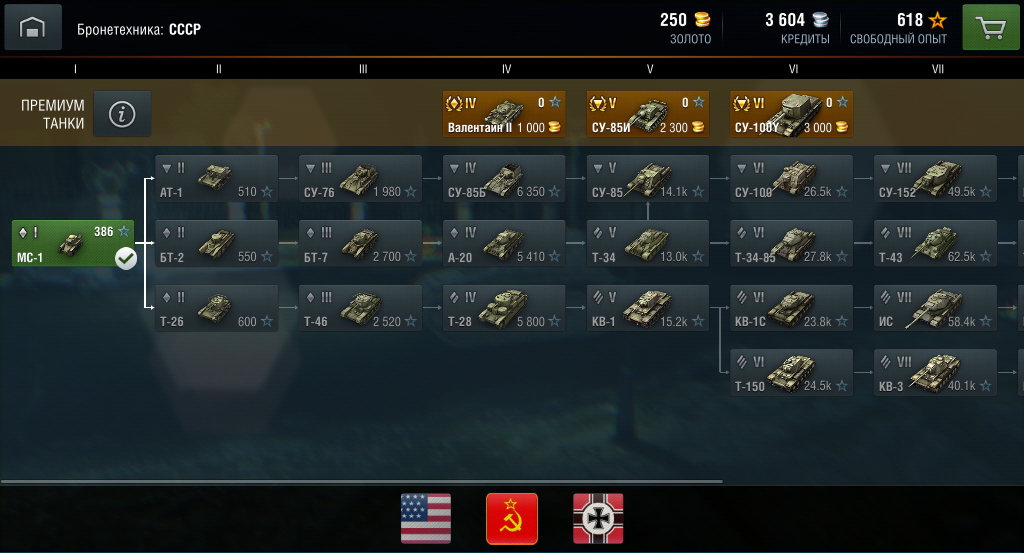Open the БТ-2 tank node

217,244
